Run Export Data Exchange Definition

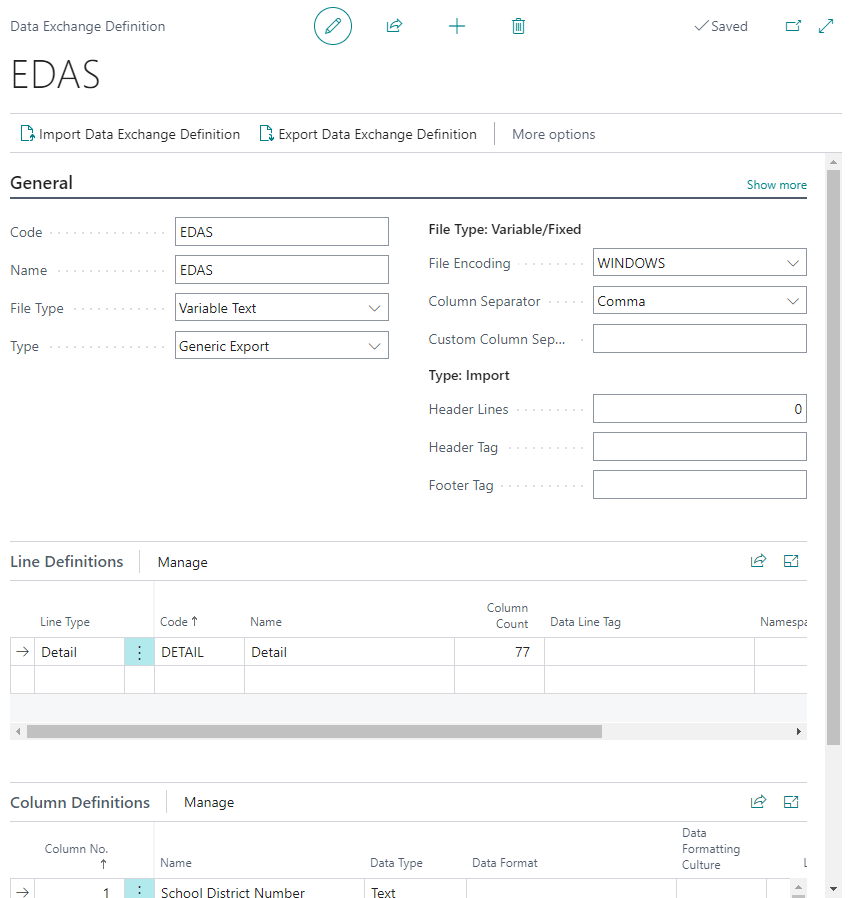[368, 133]
